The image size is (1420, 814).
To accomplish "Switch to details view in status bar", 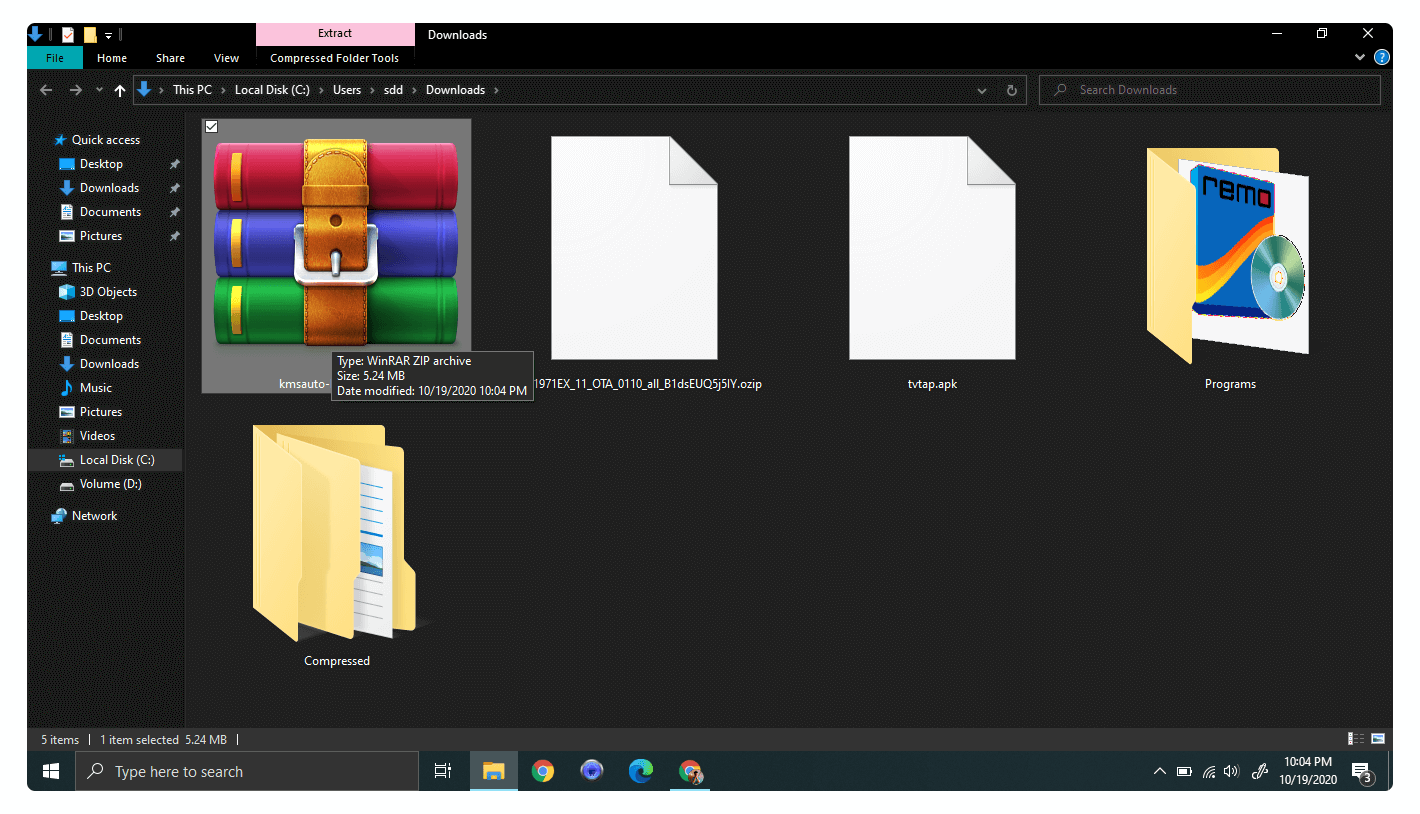I will coord(1356,739).
